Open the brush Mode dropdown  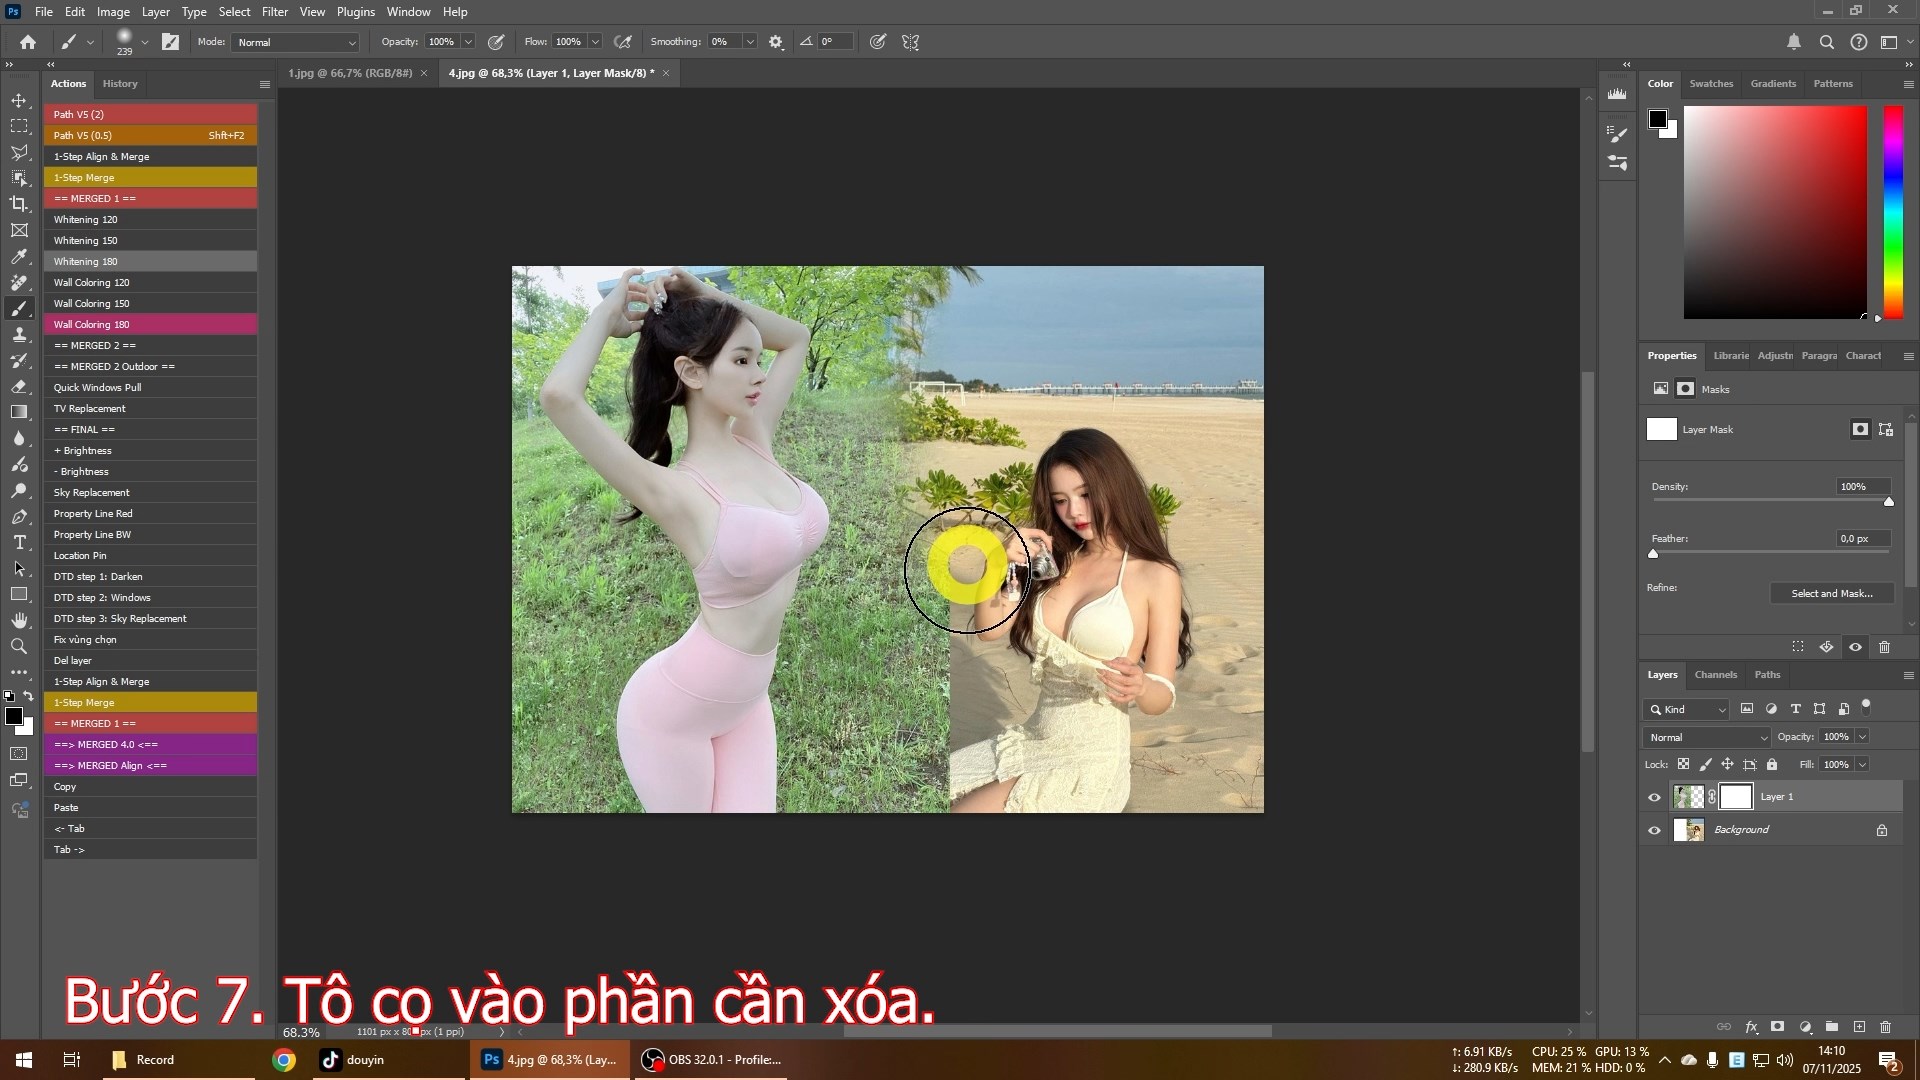[x=294, y=42]
